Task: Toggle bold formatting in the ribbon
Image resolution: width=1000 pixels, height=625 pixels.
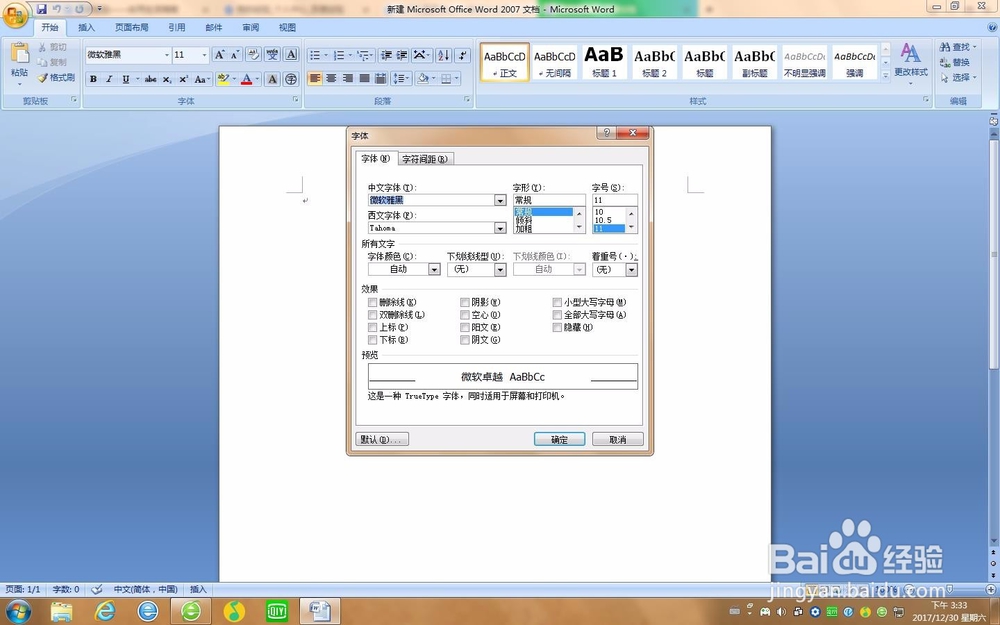Action: [93, 79]
